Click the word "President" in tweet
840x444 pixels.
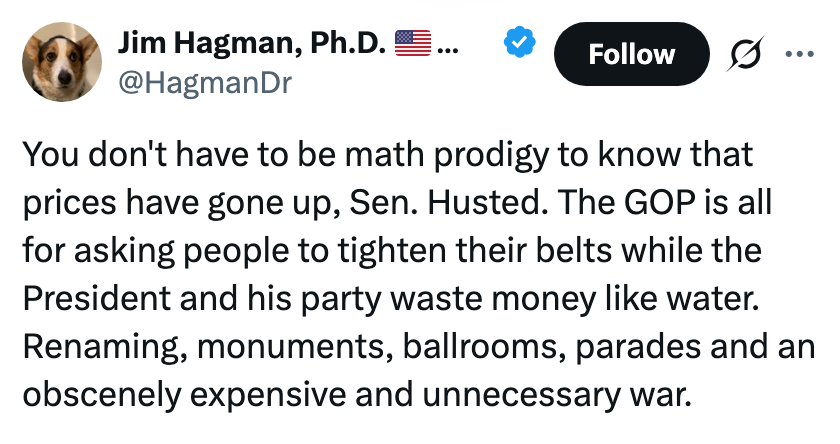94,298
